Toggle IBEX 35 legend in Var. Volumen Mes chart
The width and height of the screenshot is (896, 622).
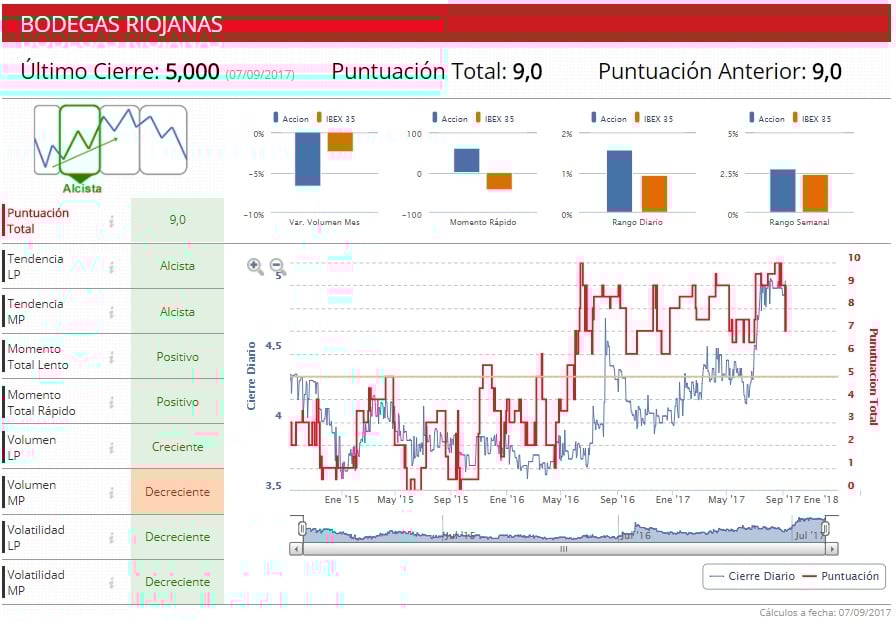click(335, 118)
